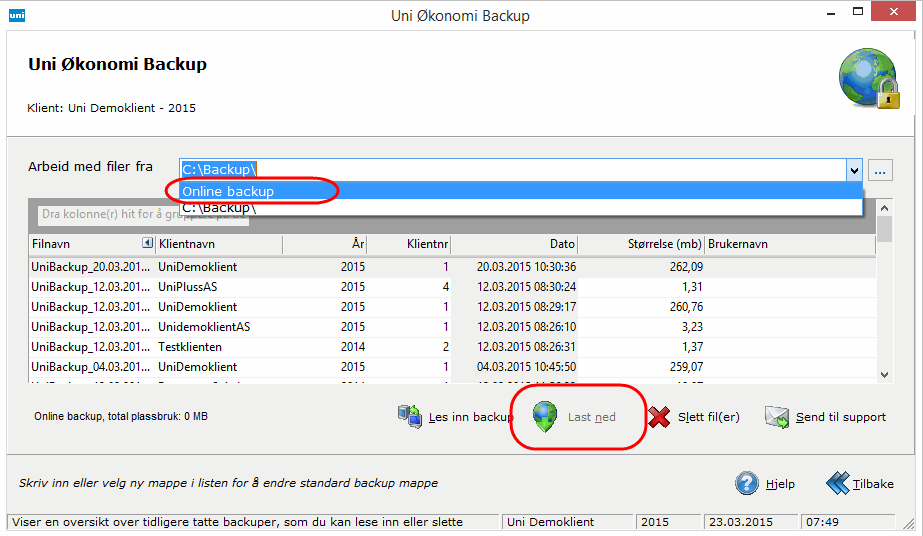Click the Last ned globe icon
Screen dimensions: 923x536
[545, 417]
